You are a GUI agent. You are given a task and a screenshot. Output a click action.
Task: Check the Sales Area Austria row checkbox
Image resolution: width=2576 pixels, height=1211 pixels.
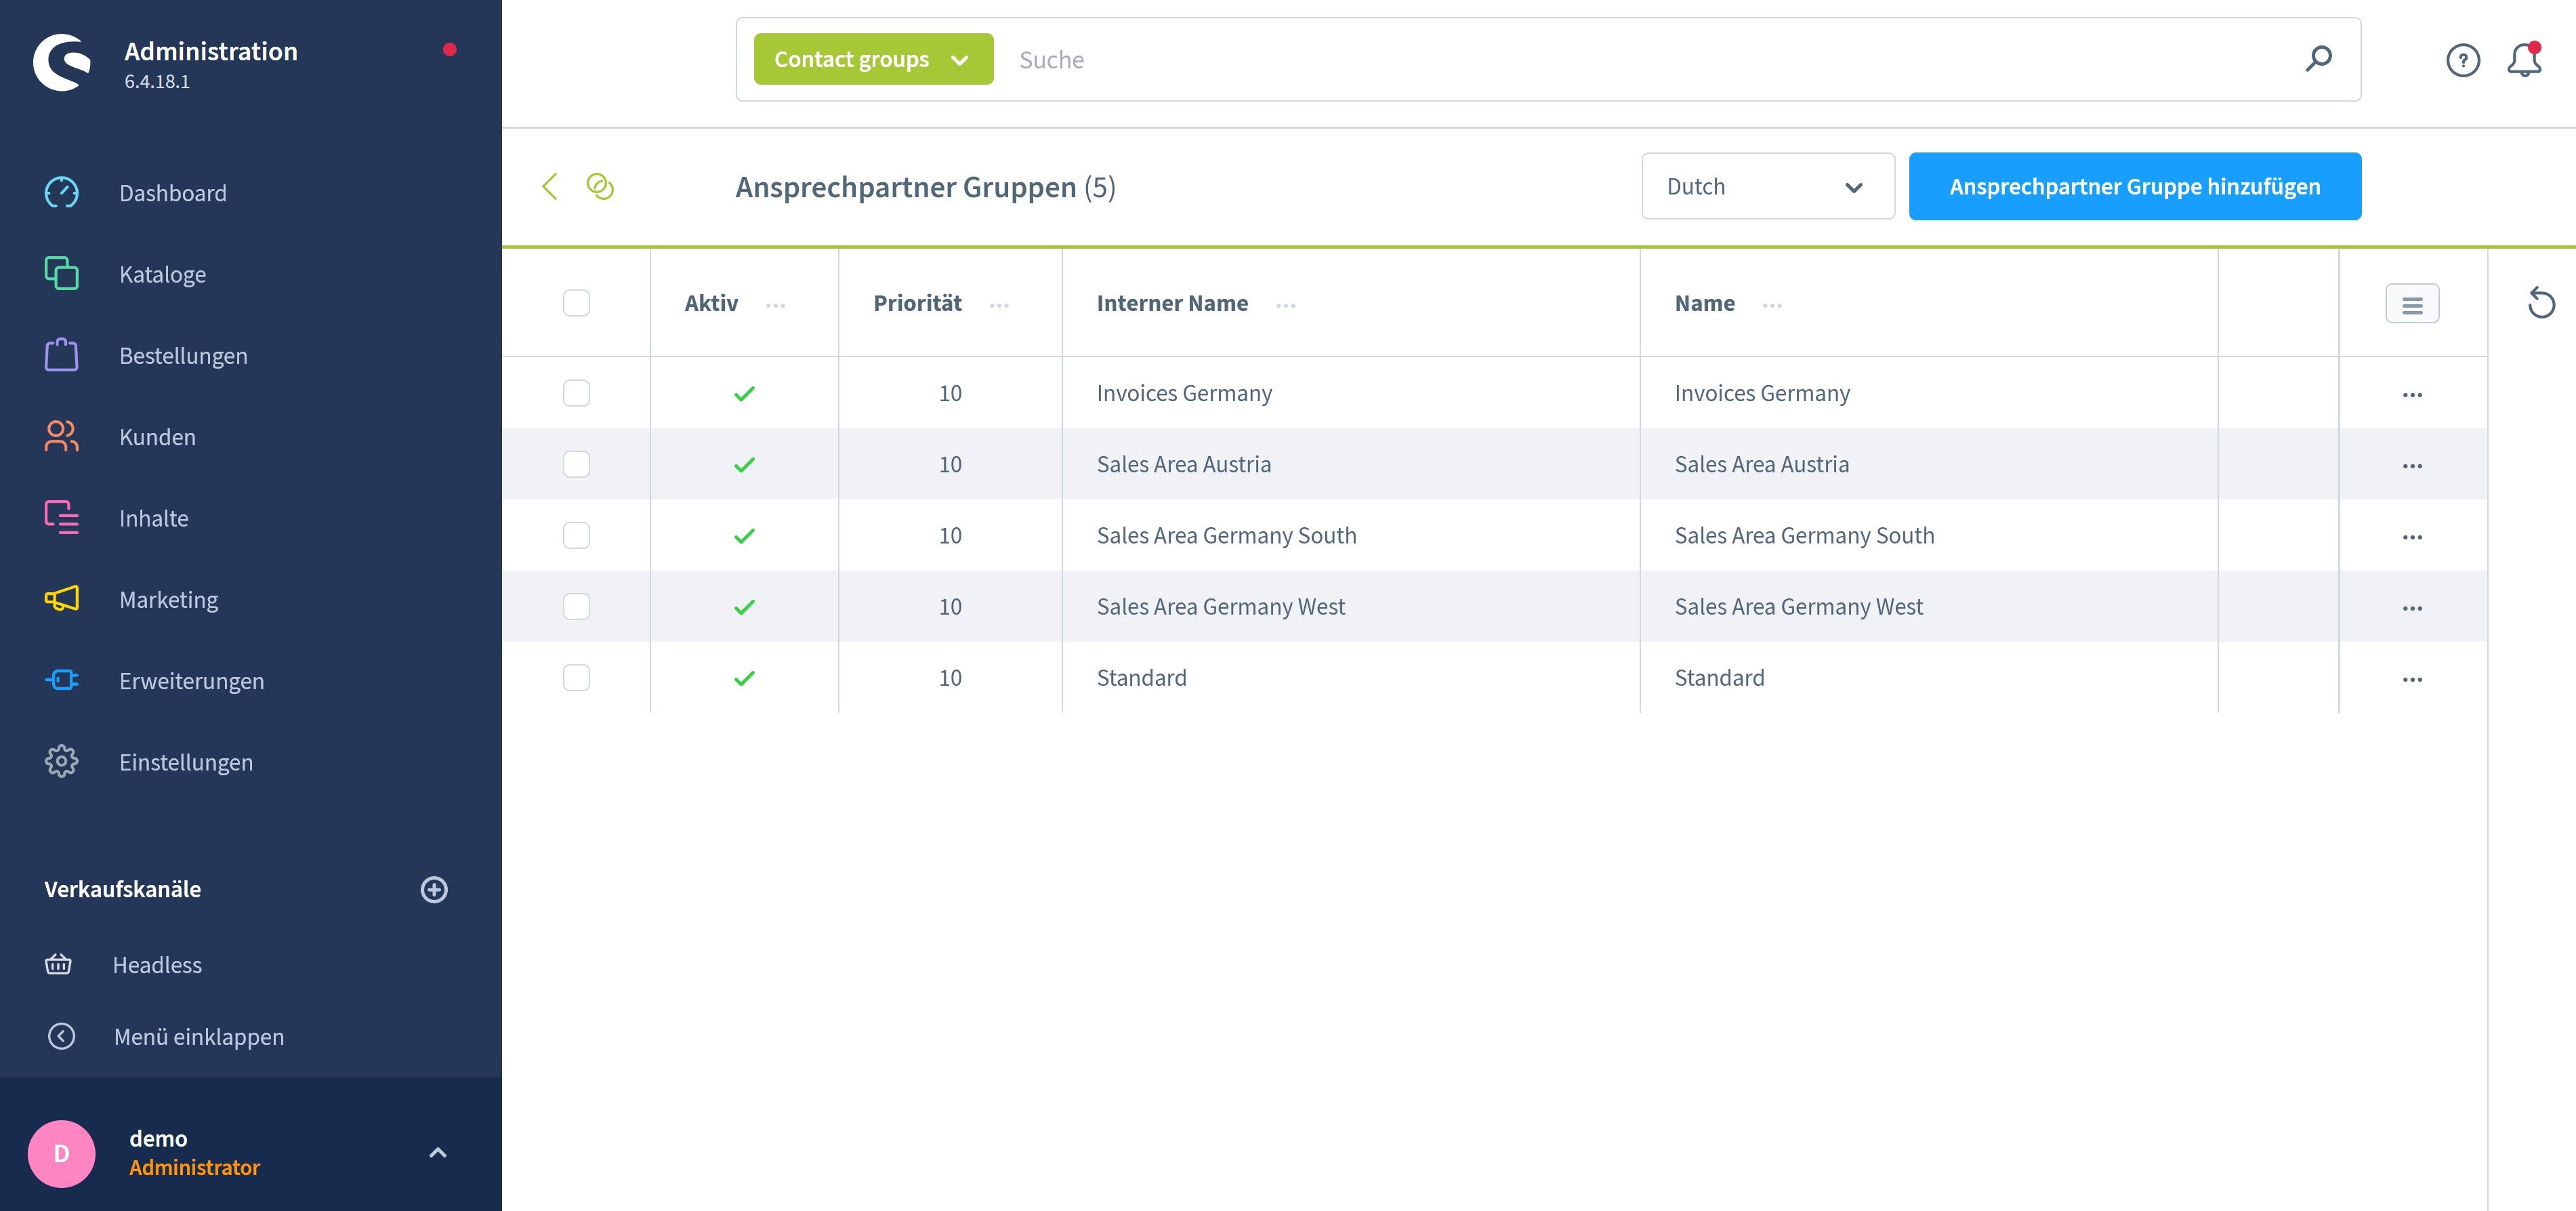[x=576, y=464]
